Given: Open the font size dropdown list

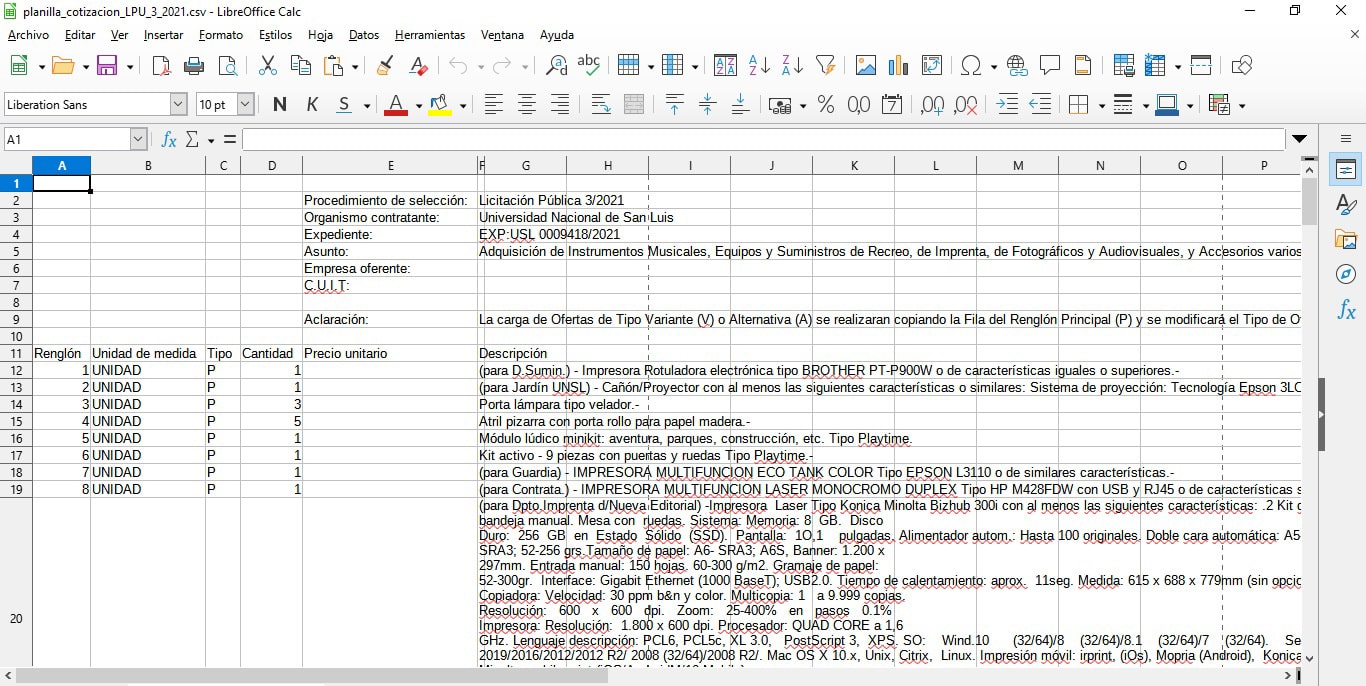Looking at the screenshot, I should pyautogui.click(x=245, y=104).
